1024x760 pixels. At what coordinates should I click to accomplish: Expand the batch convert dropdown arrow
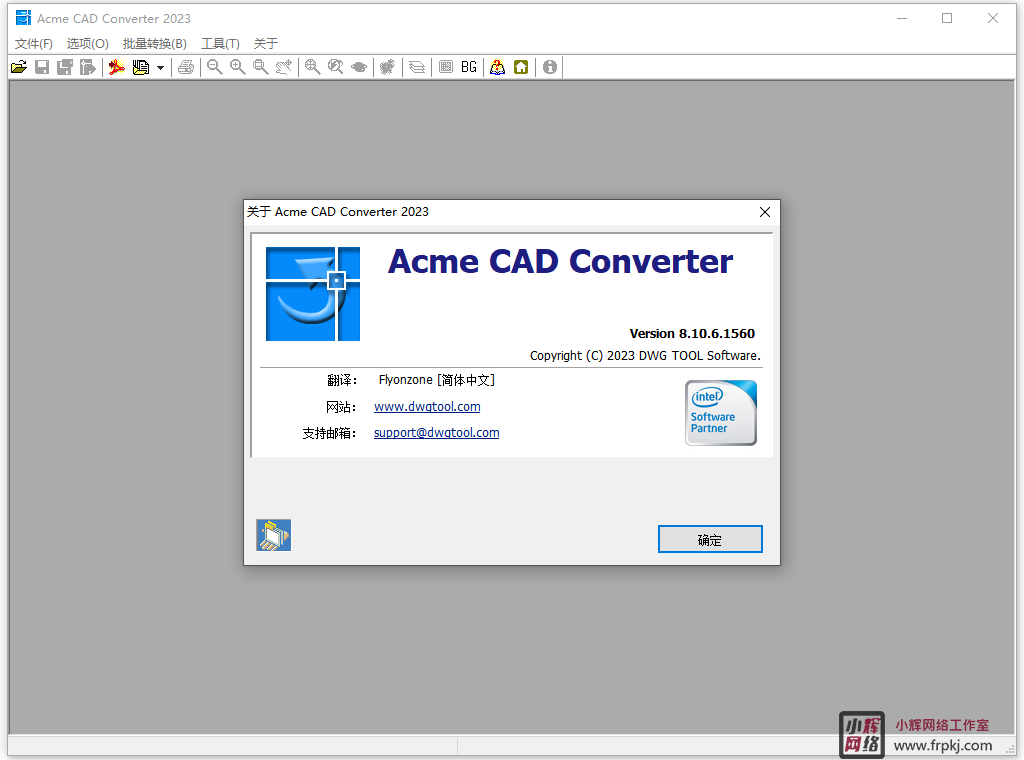(160, 67)
